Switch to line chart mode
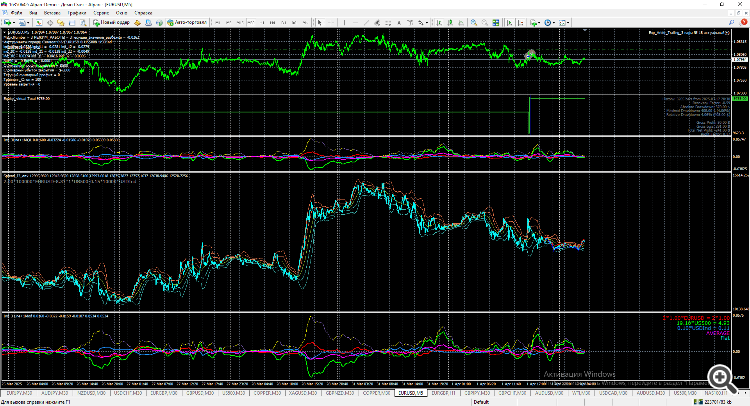Screen dimensions: 750x406 point(461,22)
